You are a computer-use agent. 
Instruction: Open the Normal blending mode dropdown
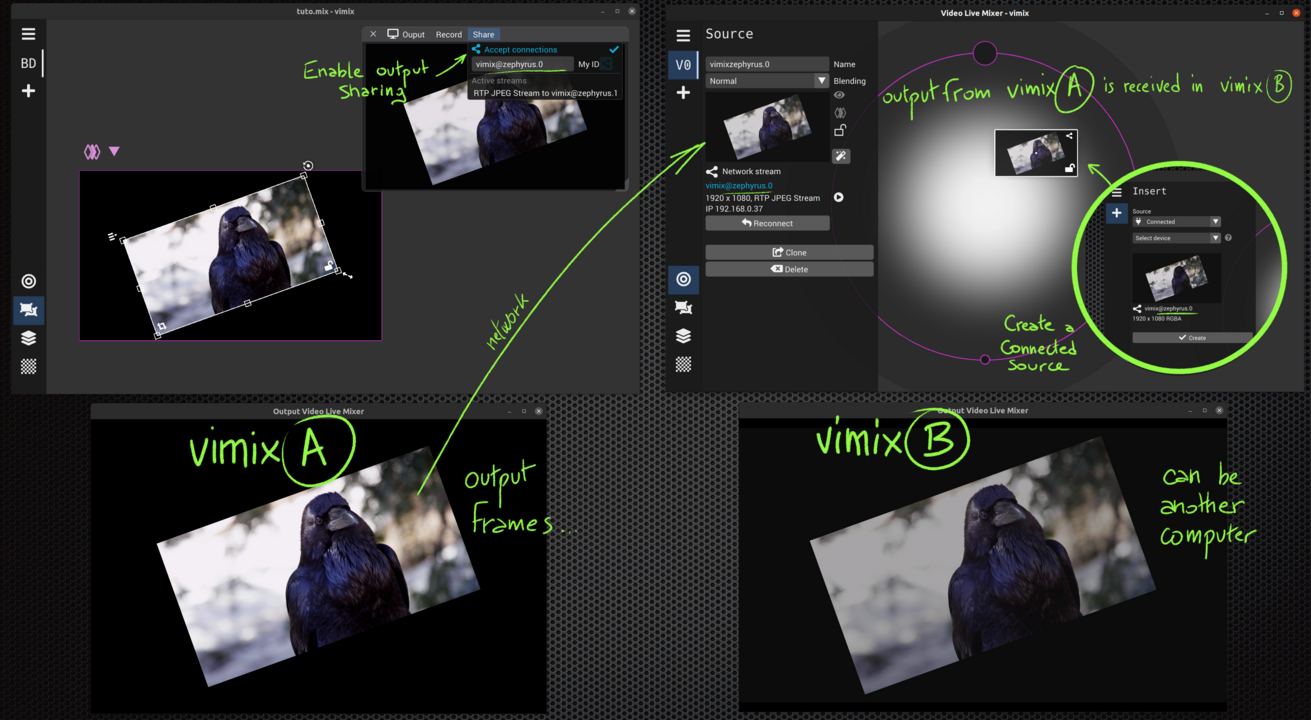tap(766, 81)
